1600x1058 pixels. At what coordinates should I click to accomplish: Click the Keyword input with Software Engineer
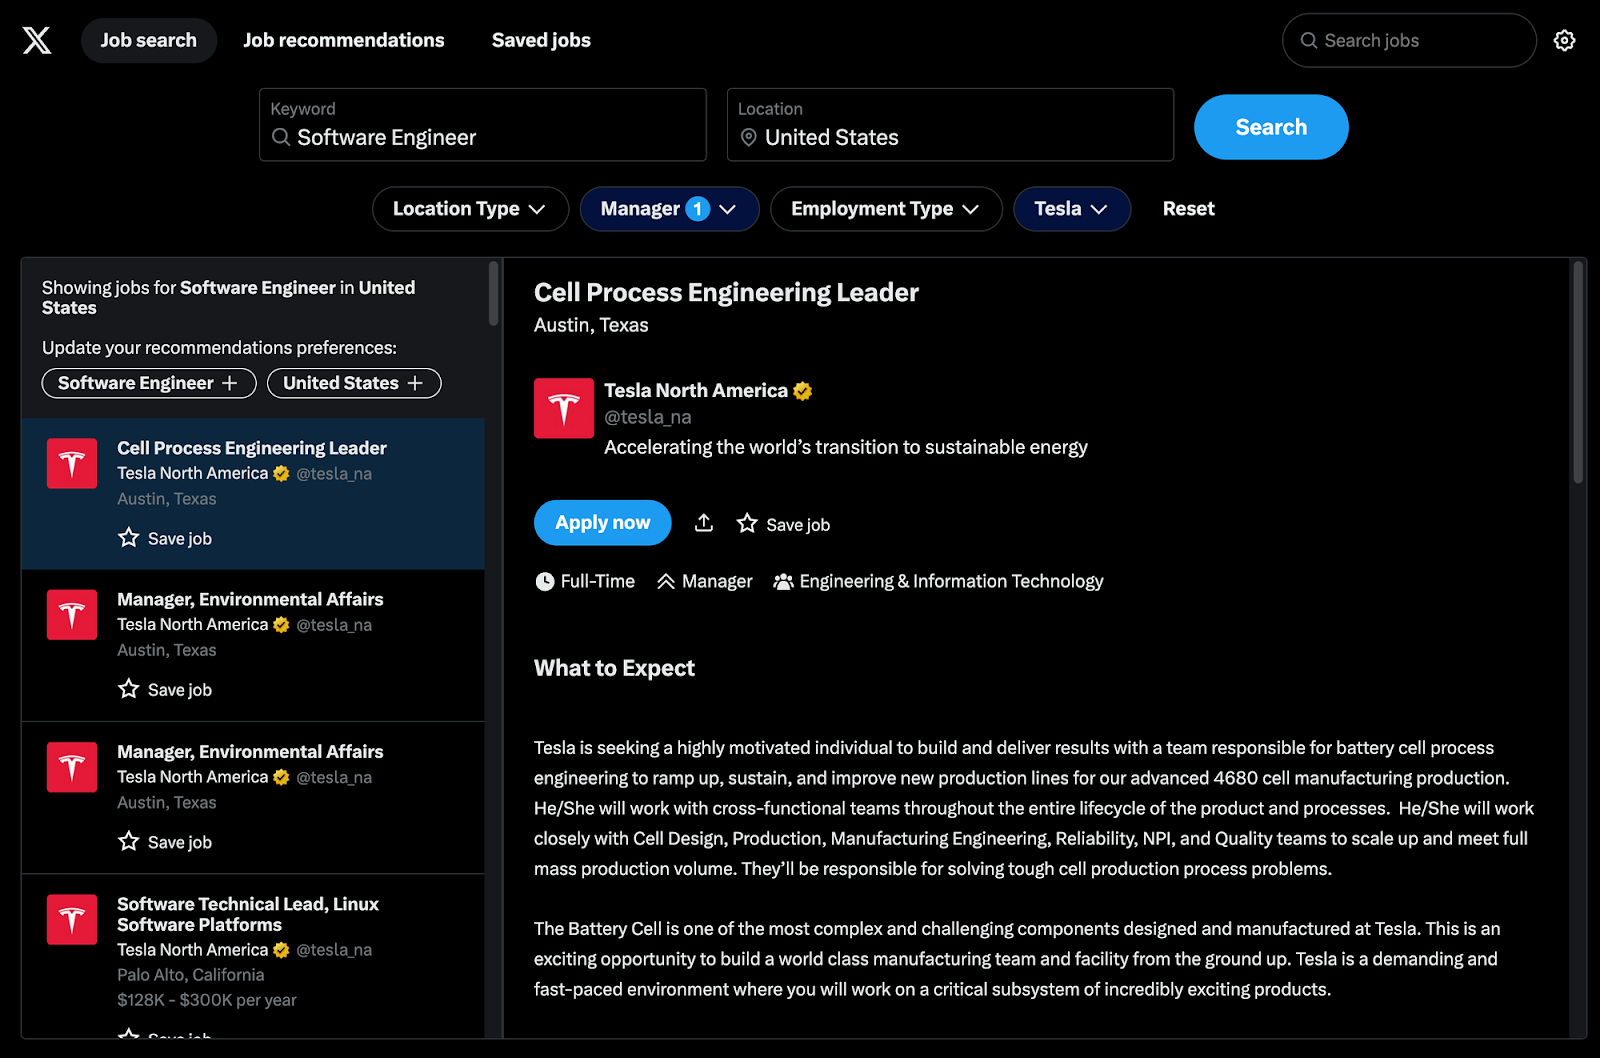(483, 125)
